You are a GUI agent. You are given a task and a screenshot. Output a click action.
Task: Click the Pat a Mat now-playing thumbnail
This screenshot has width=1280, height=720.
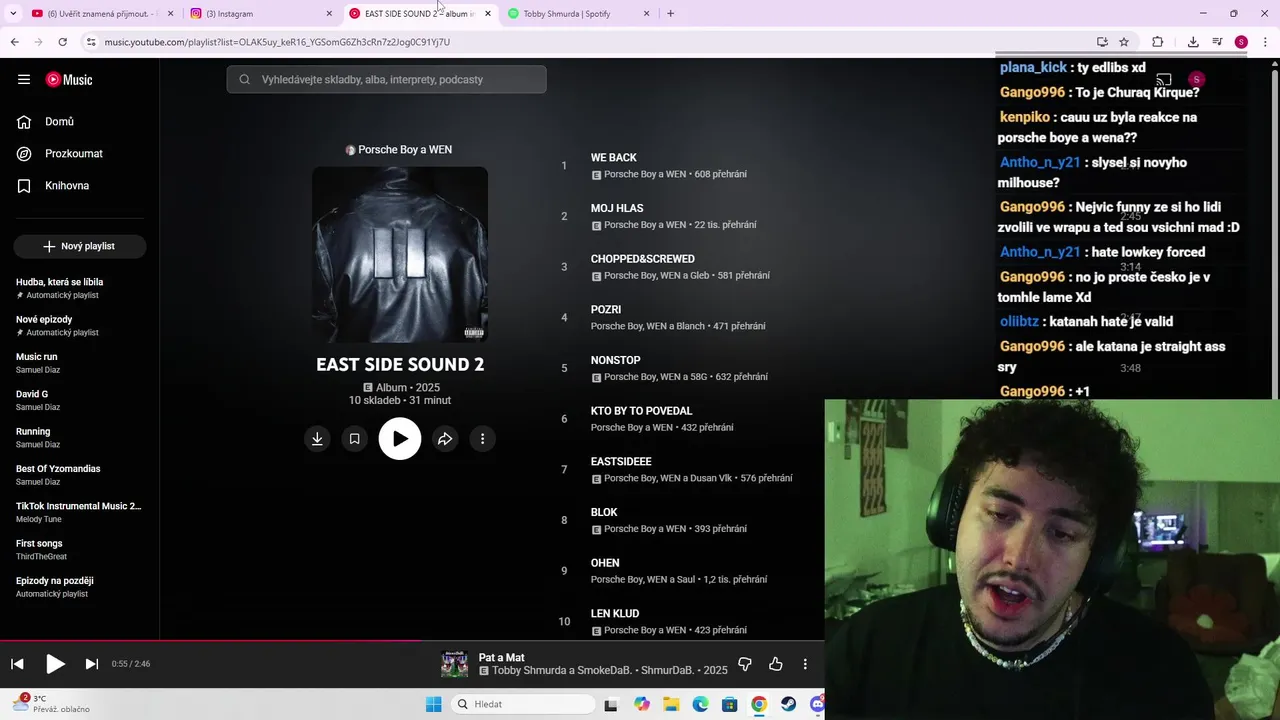[x=454, y=664]
